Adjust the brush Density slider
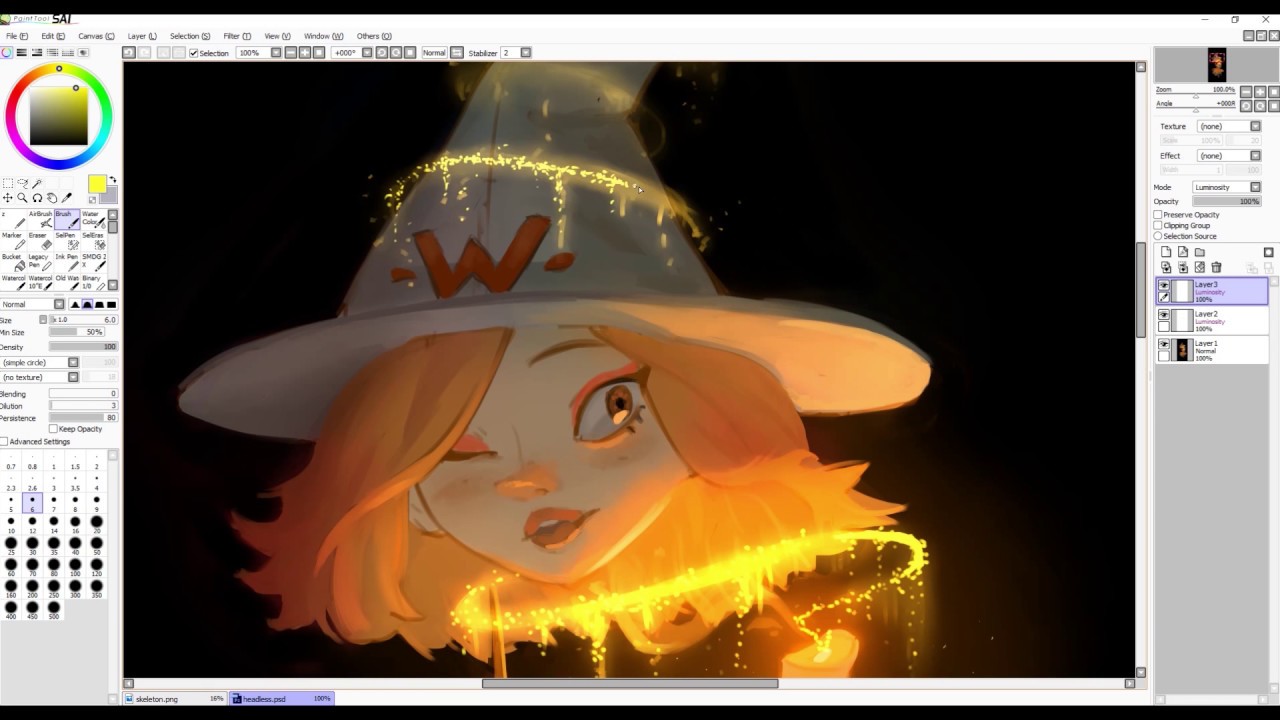The image size is (1280, 720). pyautogui.click(x=83, y=347)
